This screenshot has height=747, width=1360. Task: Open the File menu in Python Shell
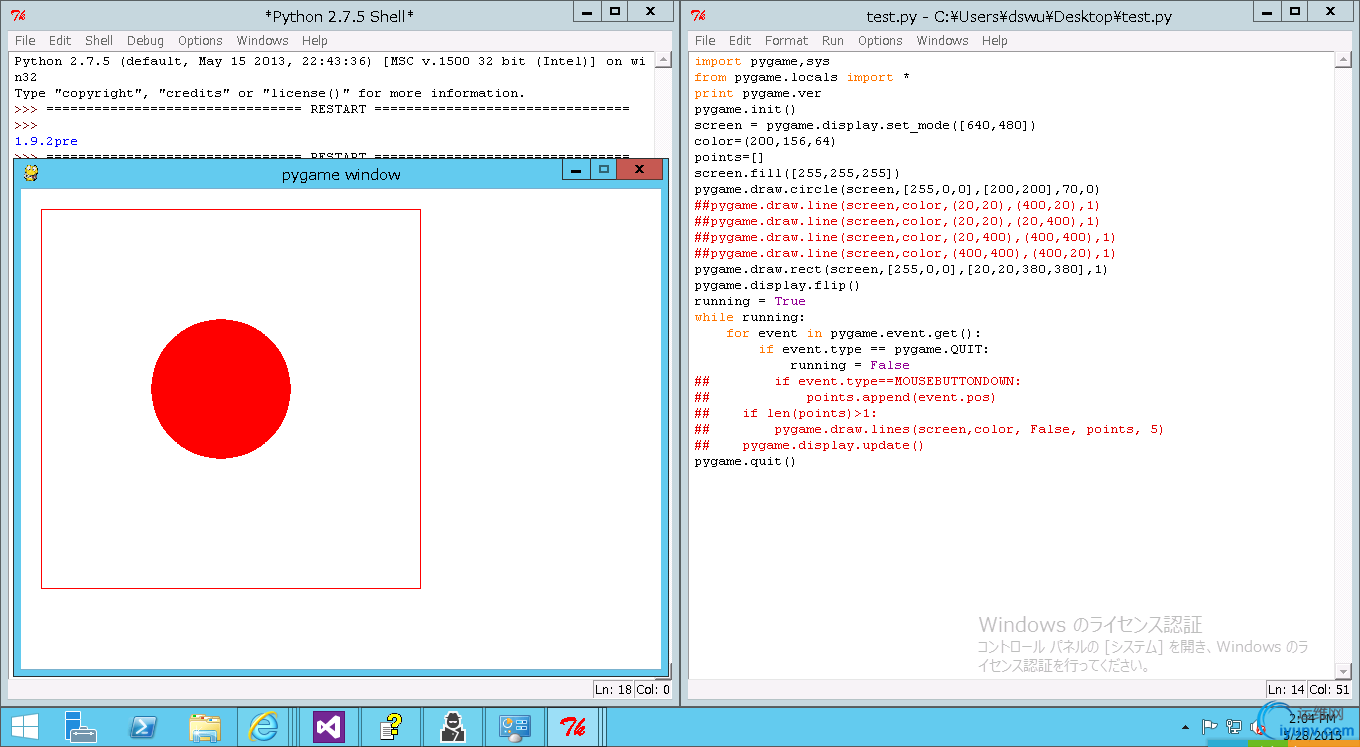click(24, 41)
